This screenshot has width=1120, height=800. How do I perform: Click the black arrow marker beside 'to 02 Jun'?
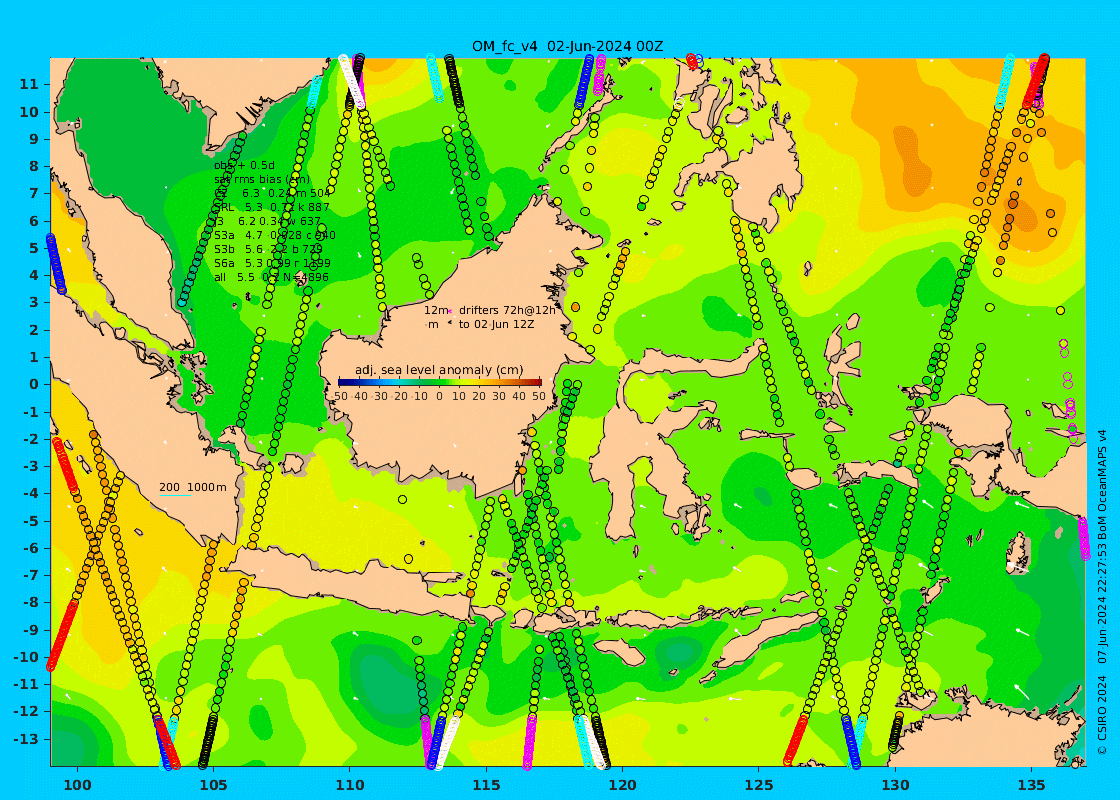pyautogui.click(x=450, y=324)
